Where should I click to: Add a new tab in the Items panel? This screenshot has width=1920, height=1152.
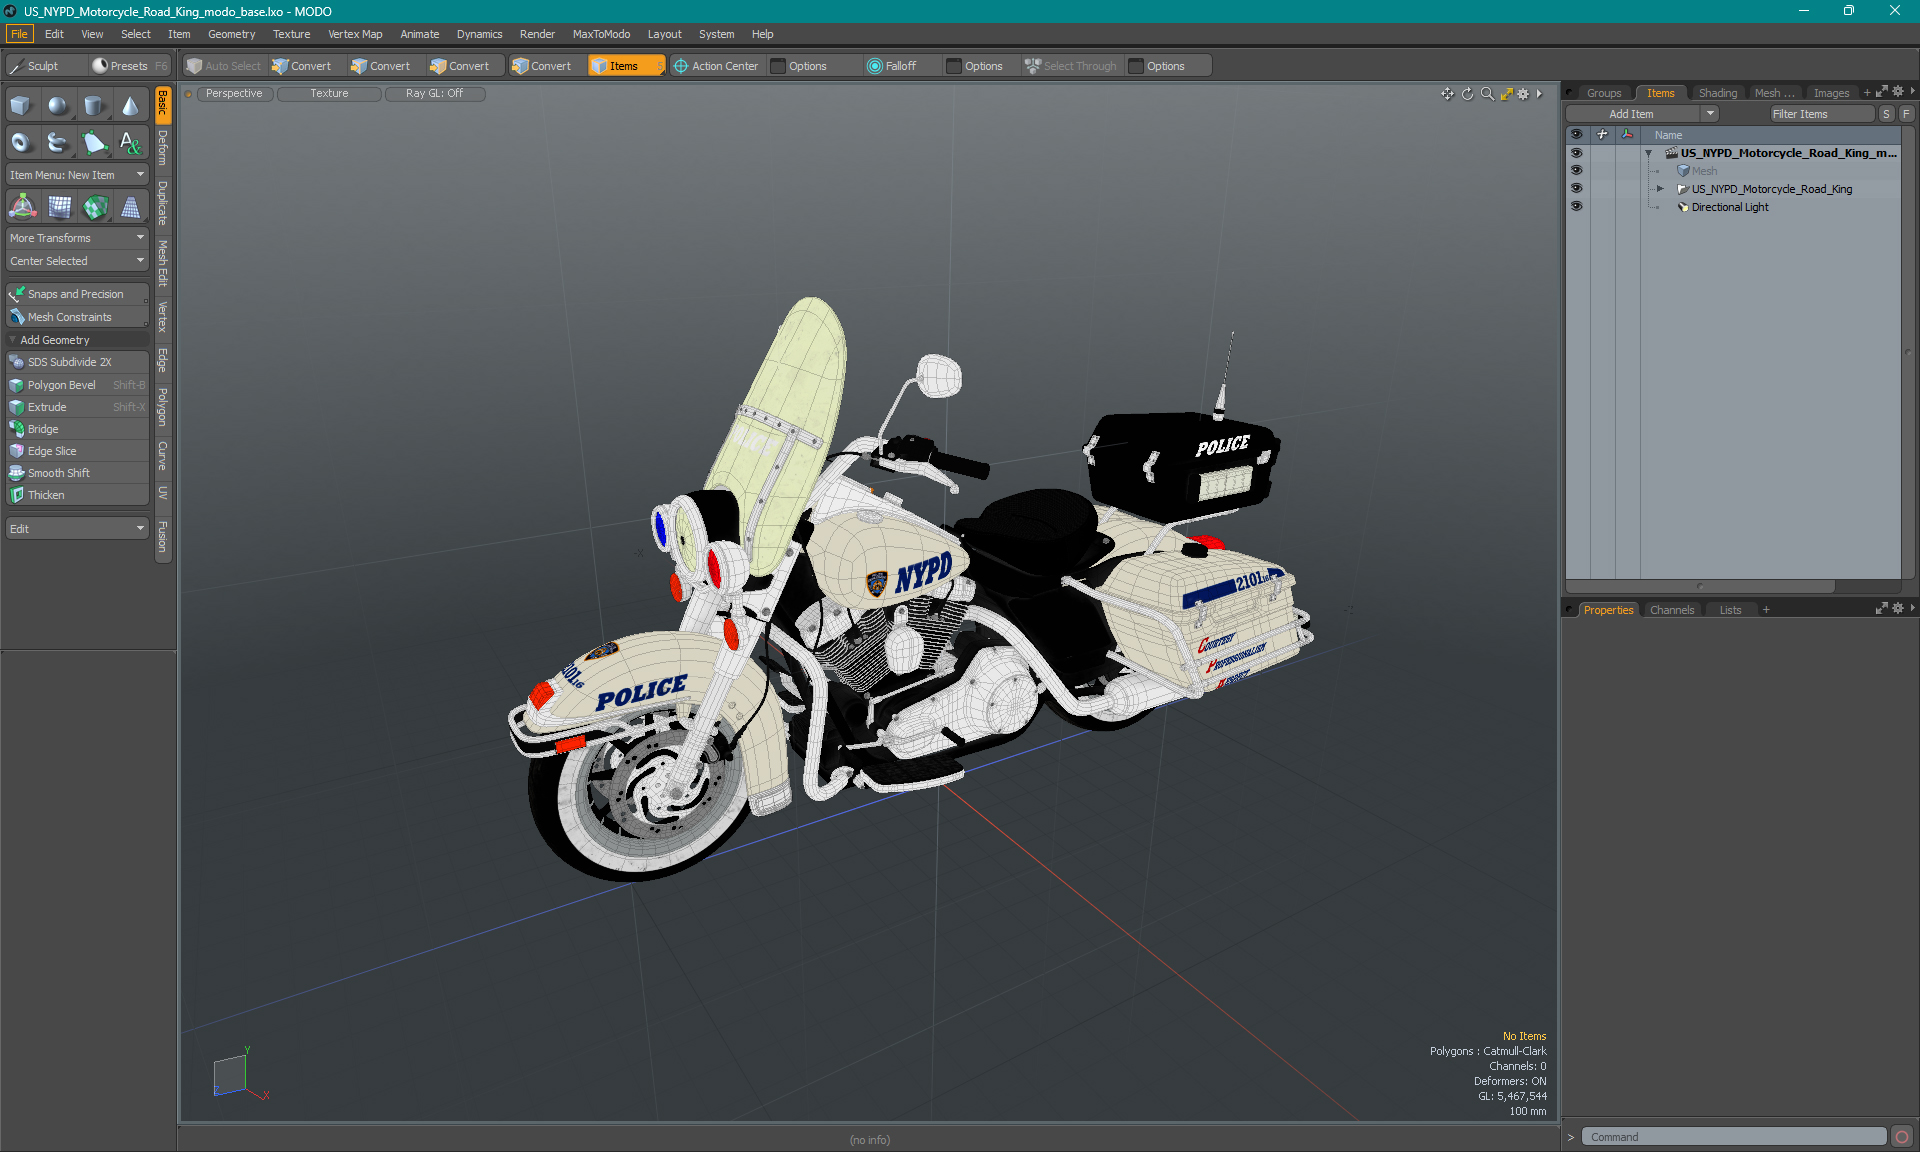click(x=1867, y=93)
